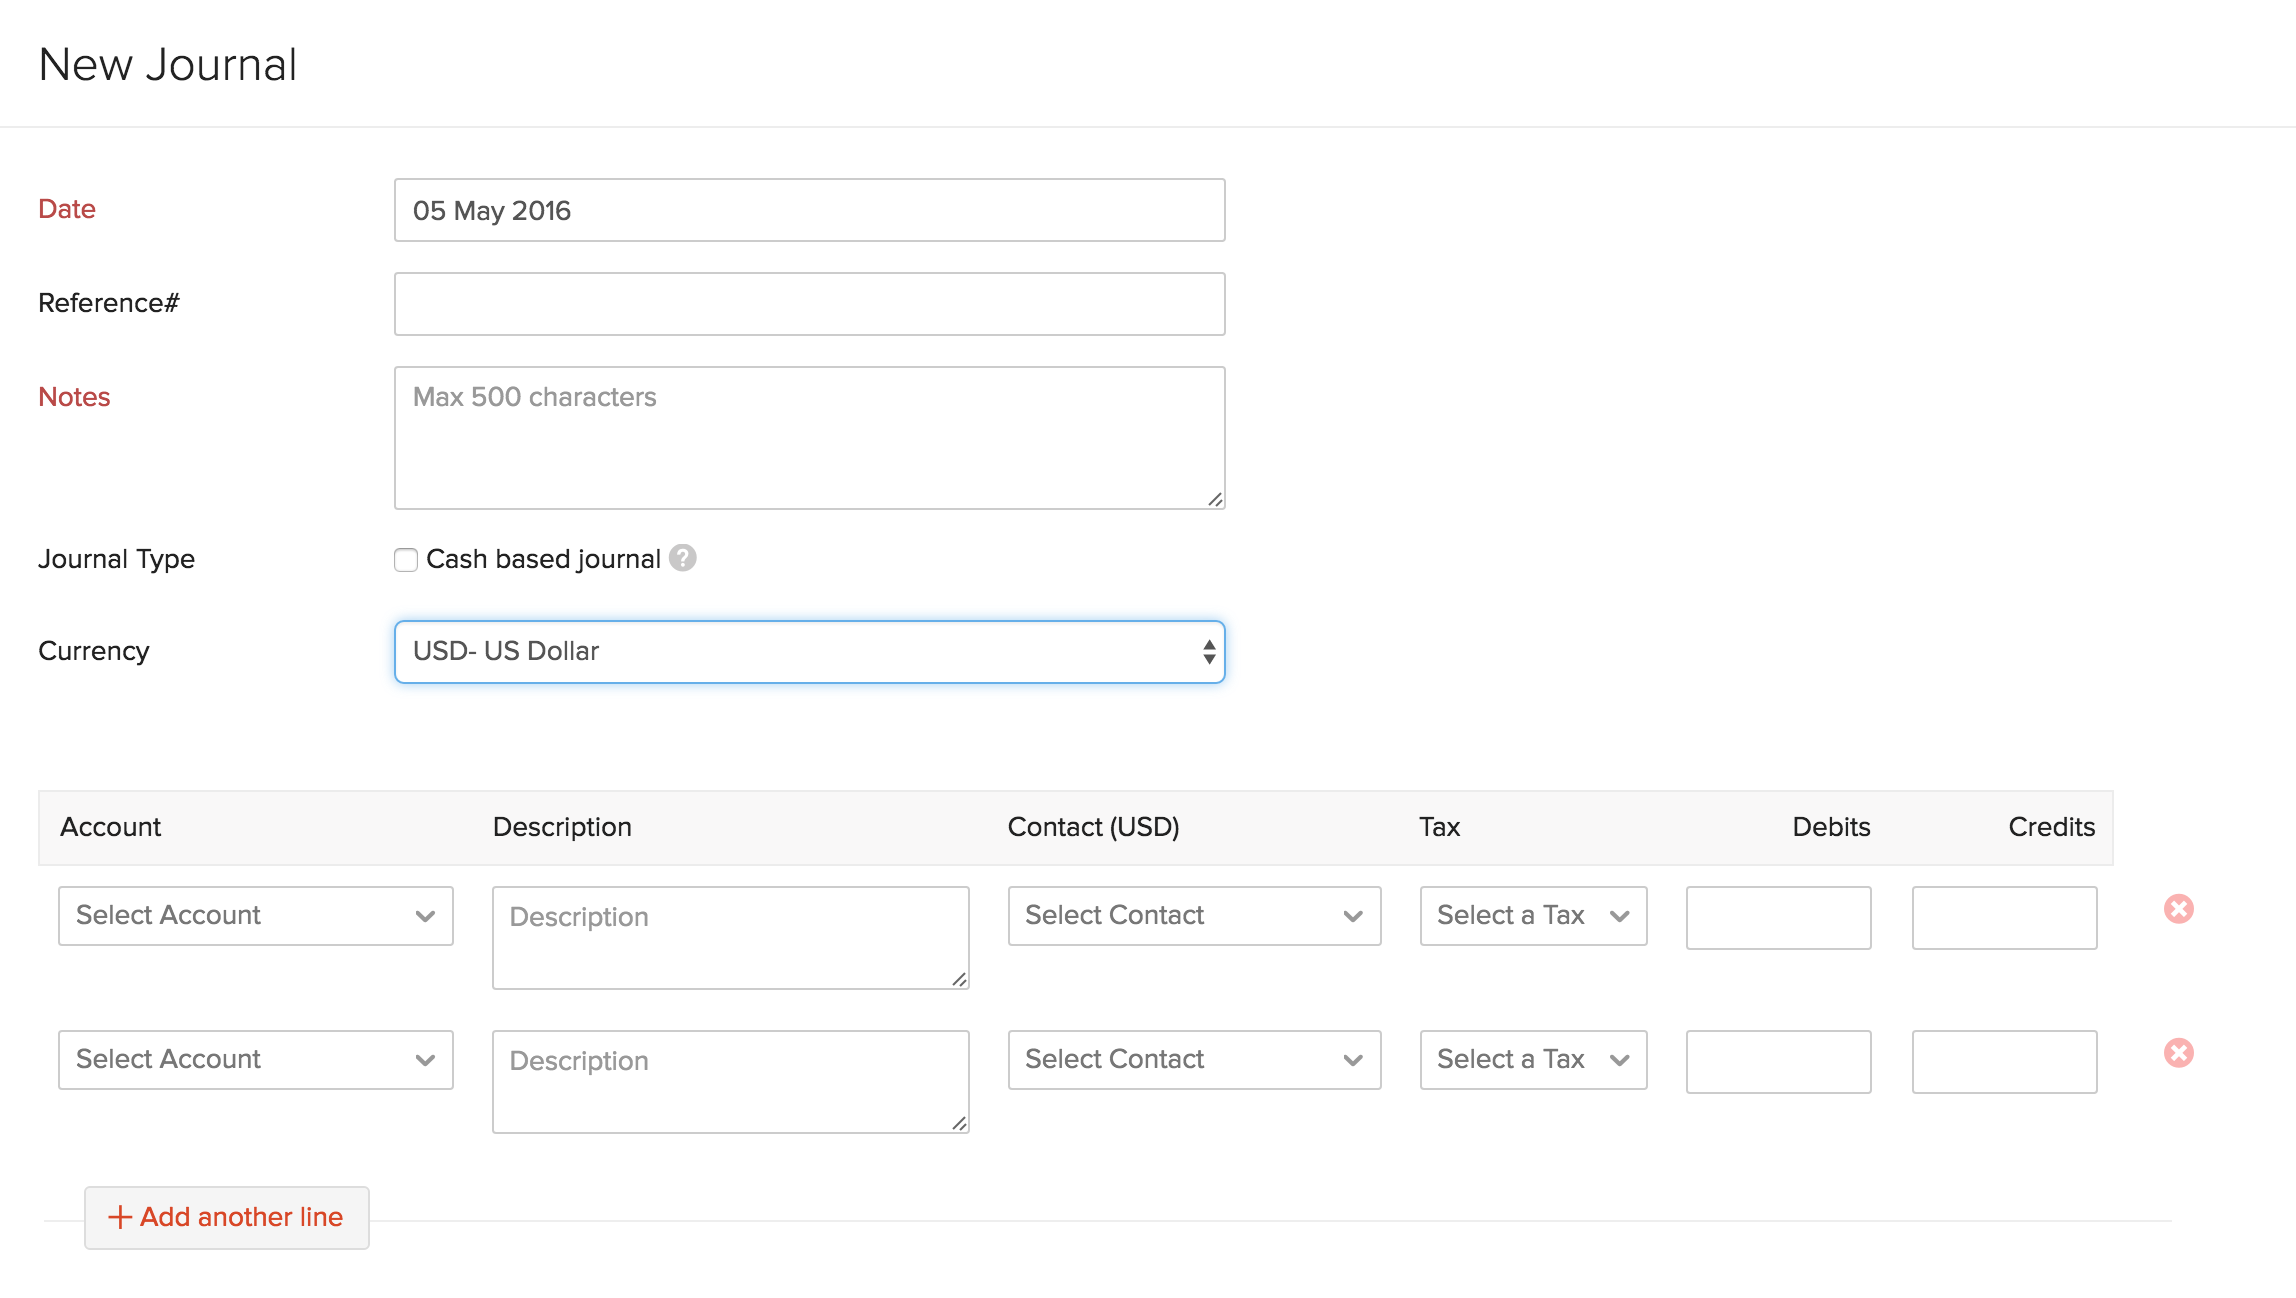The height and width of the screenshot is (1298, 2296).
Task: Click the Date field showing 05 May 2016
Action: coord(809,210)
